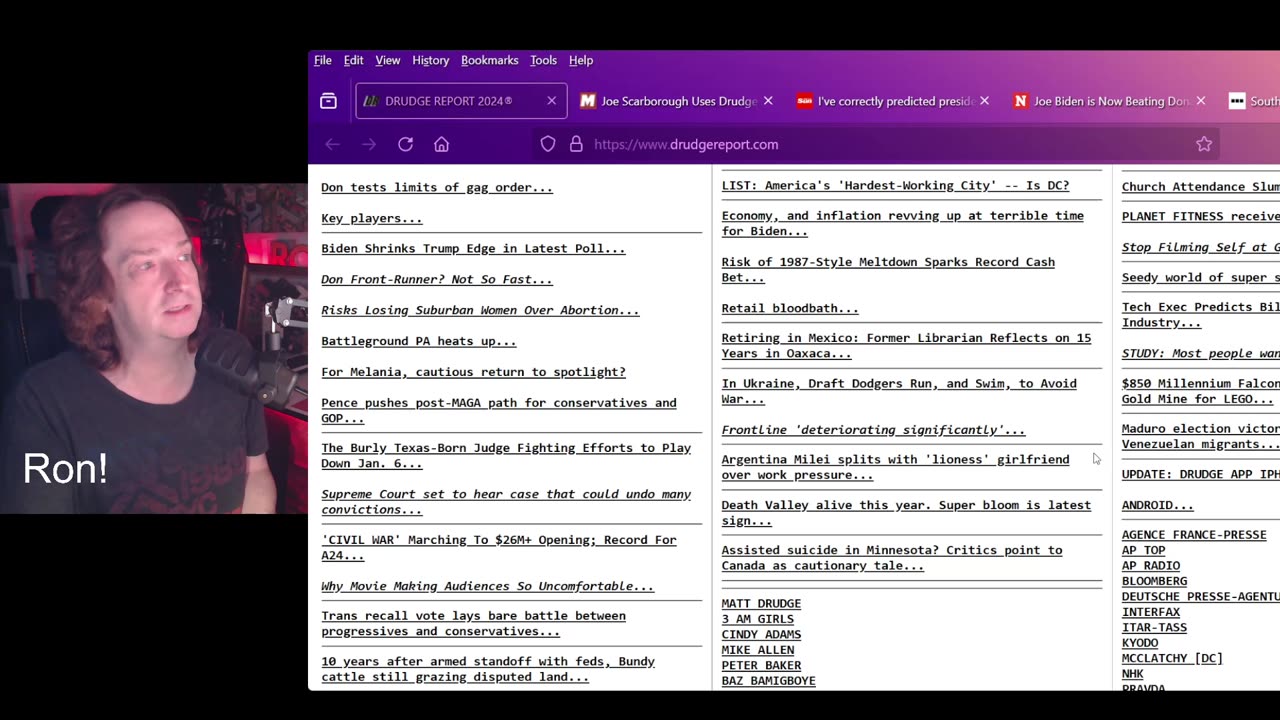Viewport: 1280px width, 720px height.
Task: Open 'Biden Shrinks Trump Edge in Latest Poll'
Action: (x=473, y=248)
